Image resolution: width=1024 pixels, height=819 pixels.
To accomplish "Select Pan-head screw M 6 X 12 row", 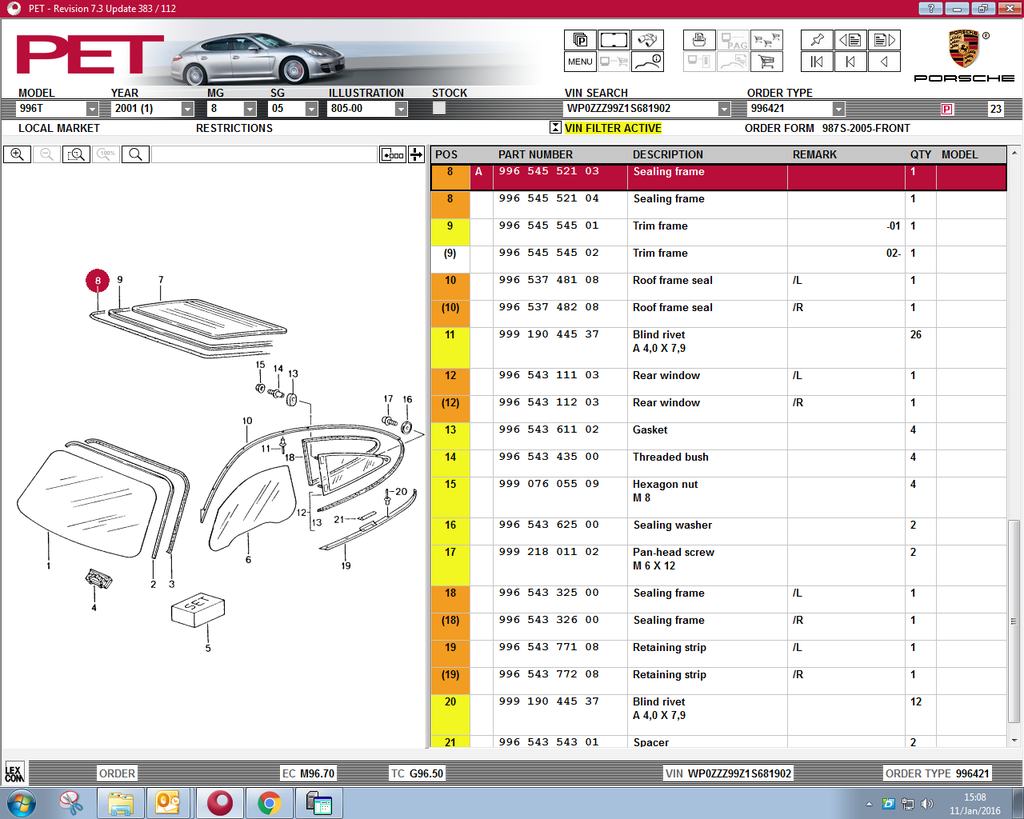I will point(718,566).
